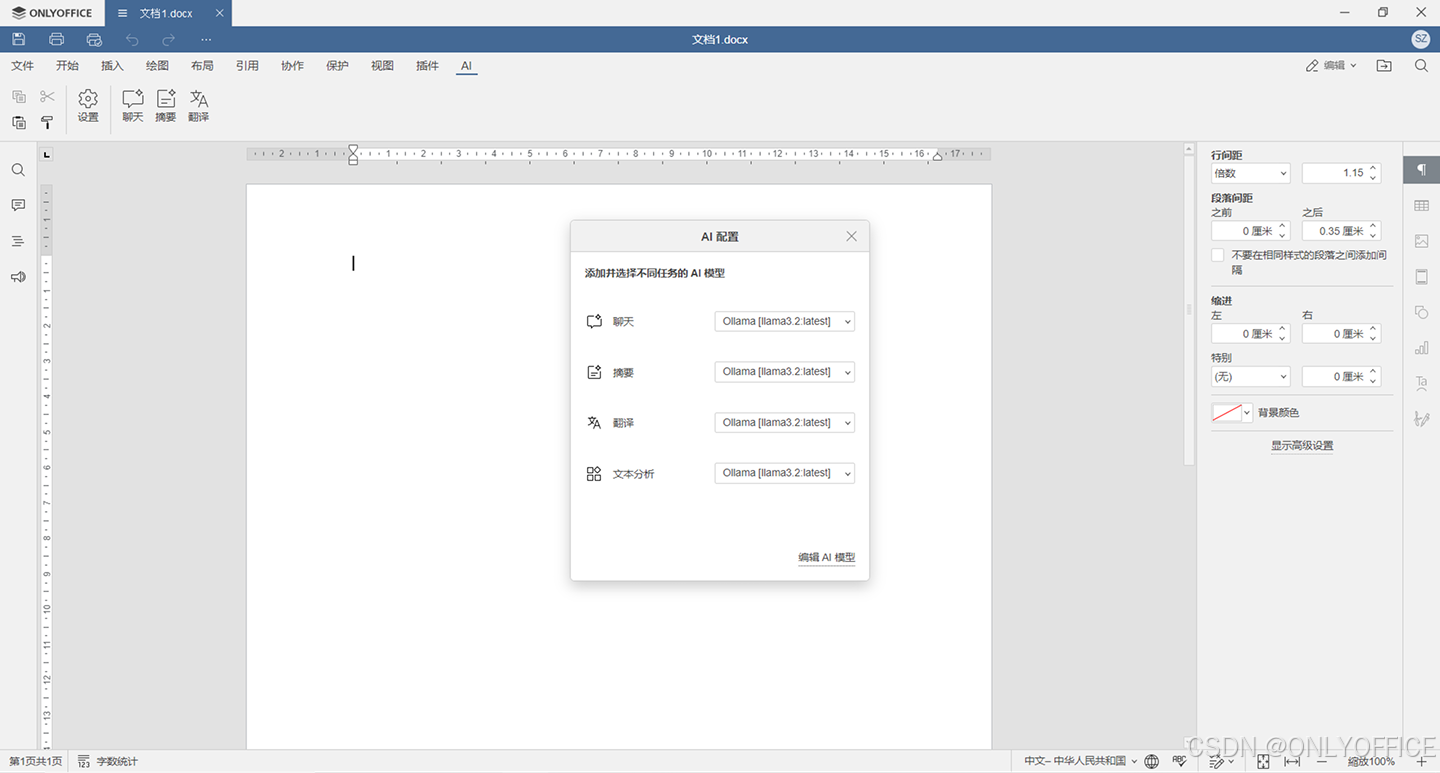Switch to the 开始 tab
Viewport: 1440px width, 773px height.
click(67, 66)
